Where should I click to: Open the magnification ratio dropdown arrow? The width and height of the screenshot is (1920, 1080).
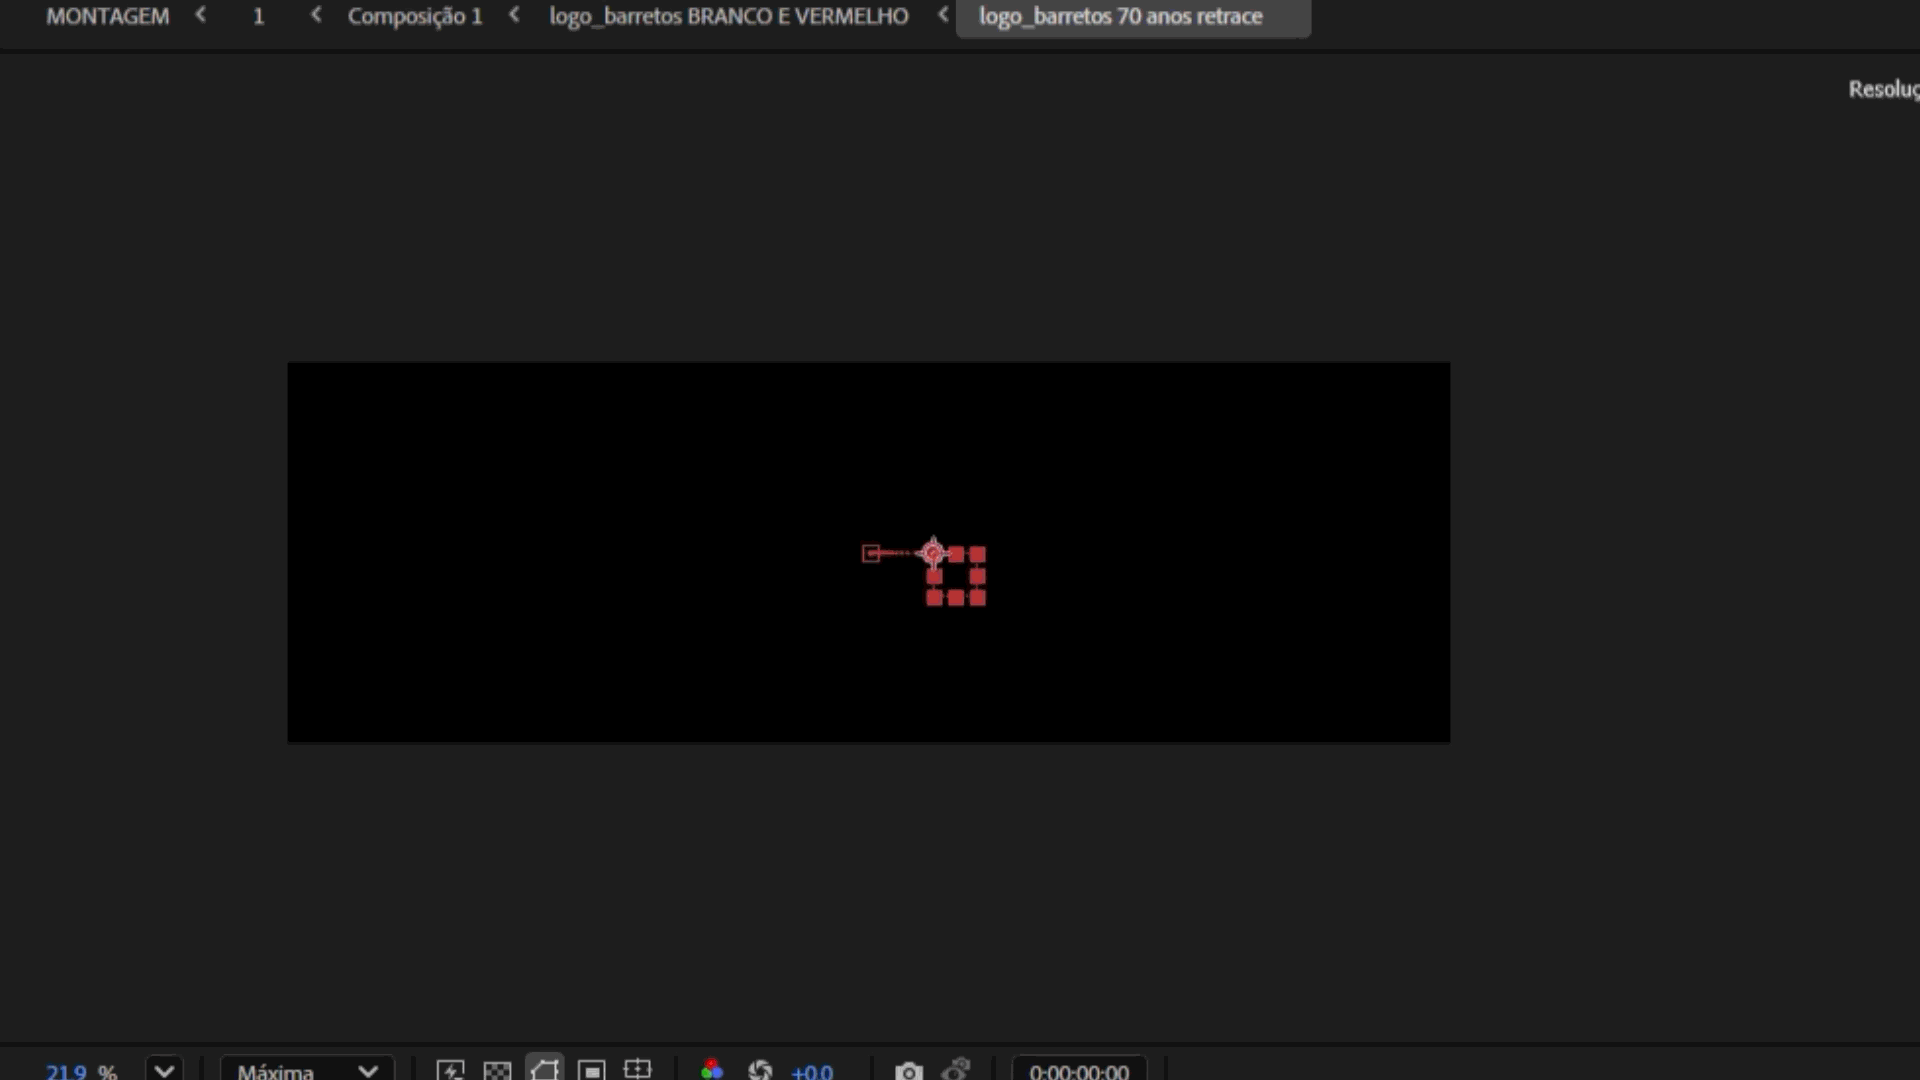pyautogui.click(x=165, y=1070)
